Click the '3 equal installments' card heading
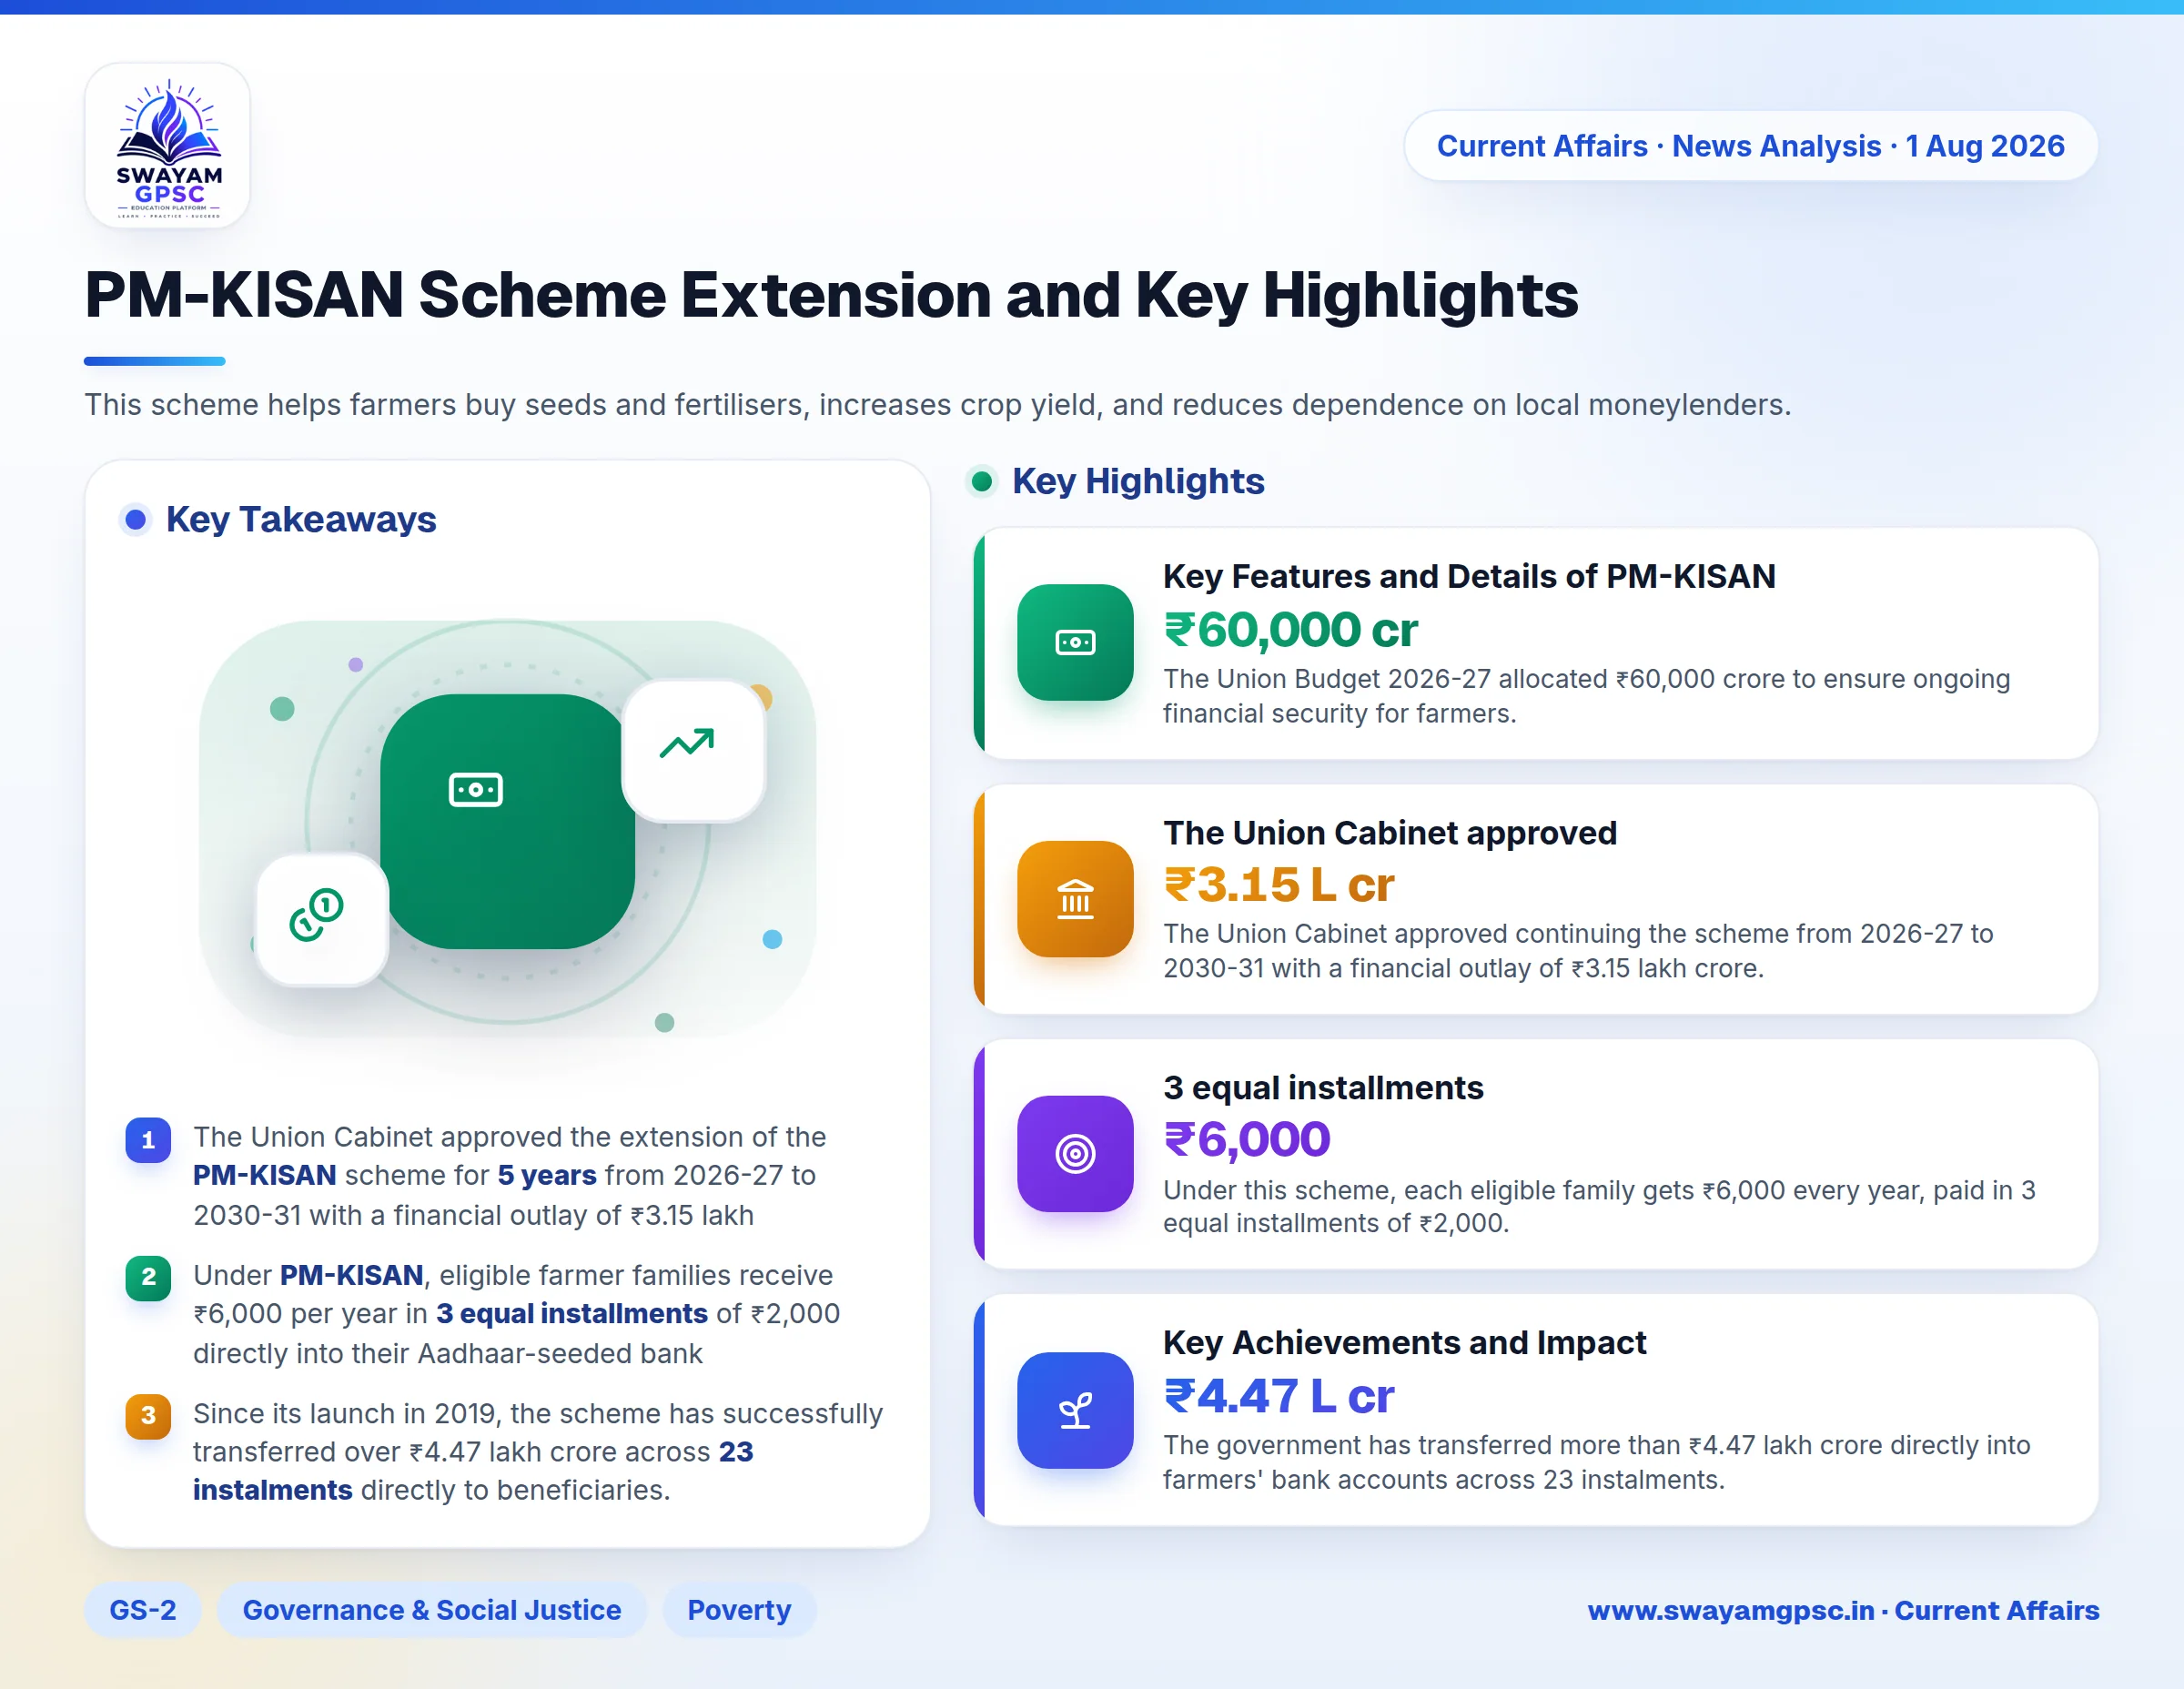2184x1689 pixels. tap(1323, 1087)
